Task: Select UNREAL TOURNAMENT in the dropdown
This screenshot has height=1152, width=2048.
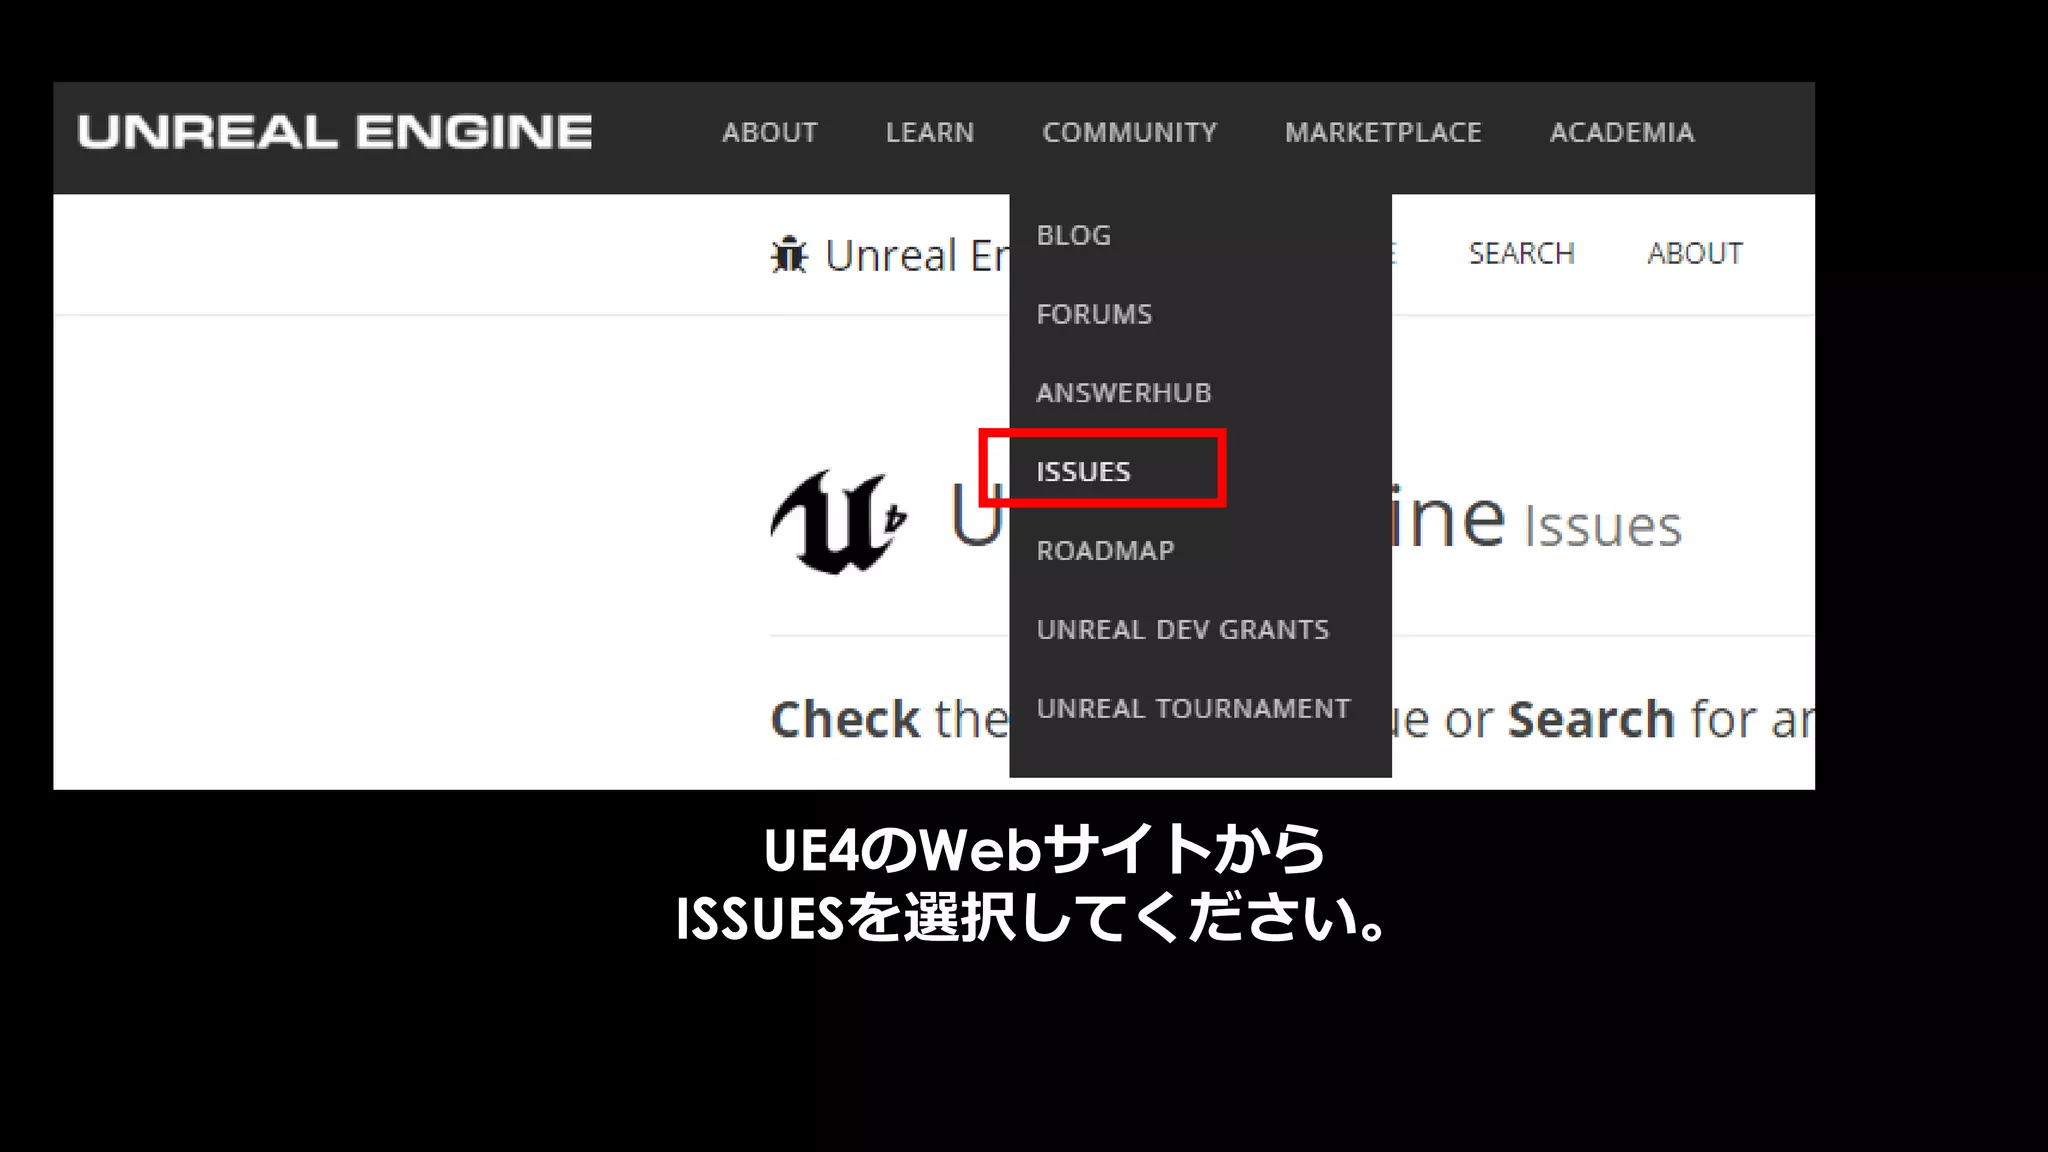Action: (1193, 708)
